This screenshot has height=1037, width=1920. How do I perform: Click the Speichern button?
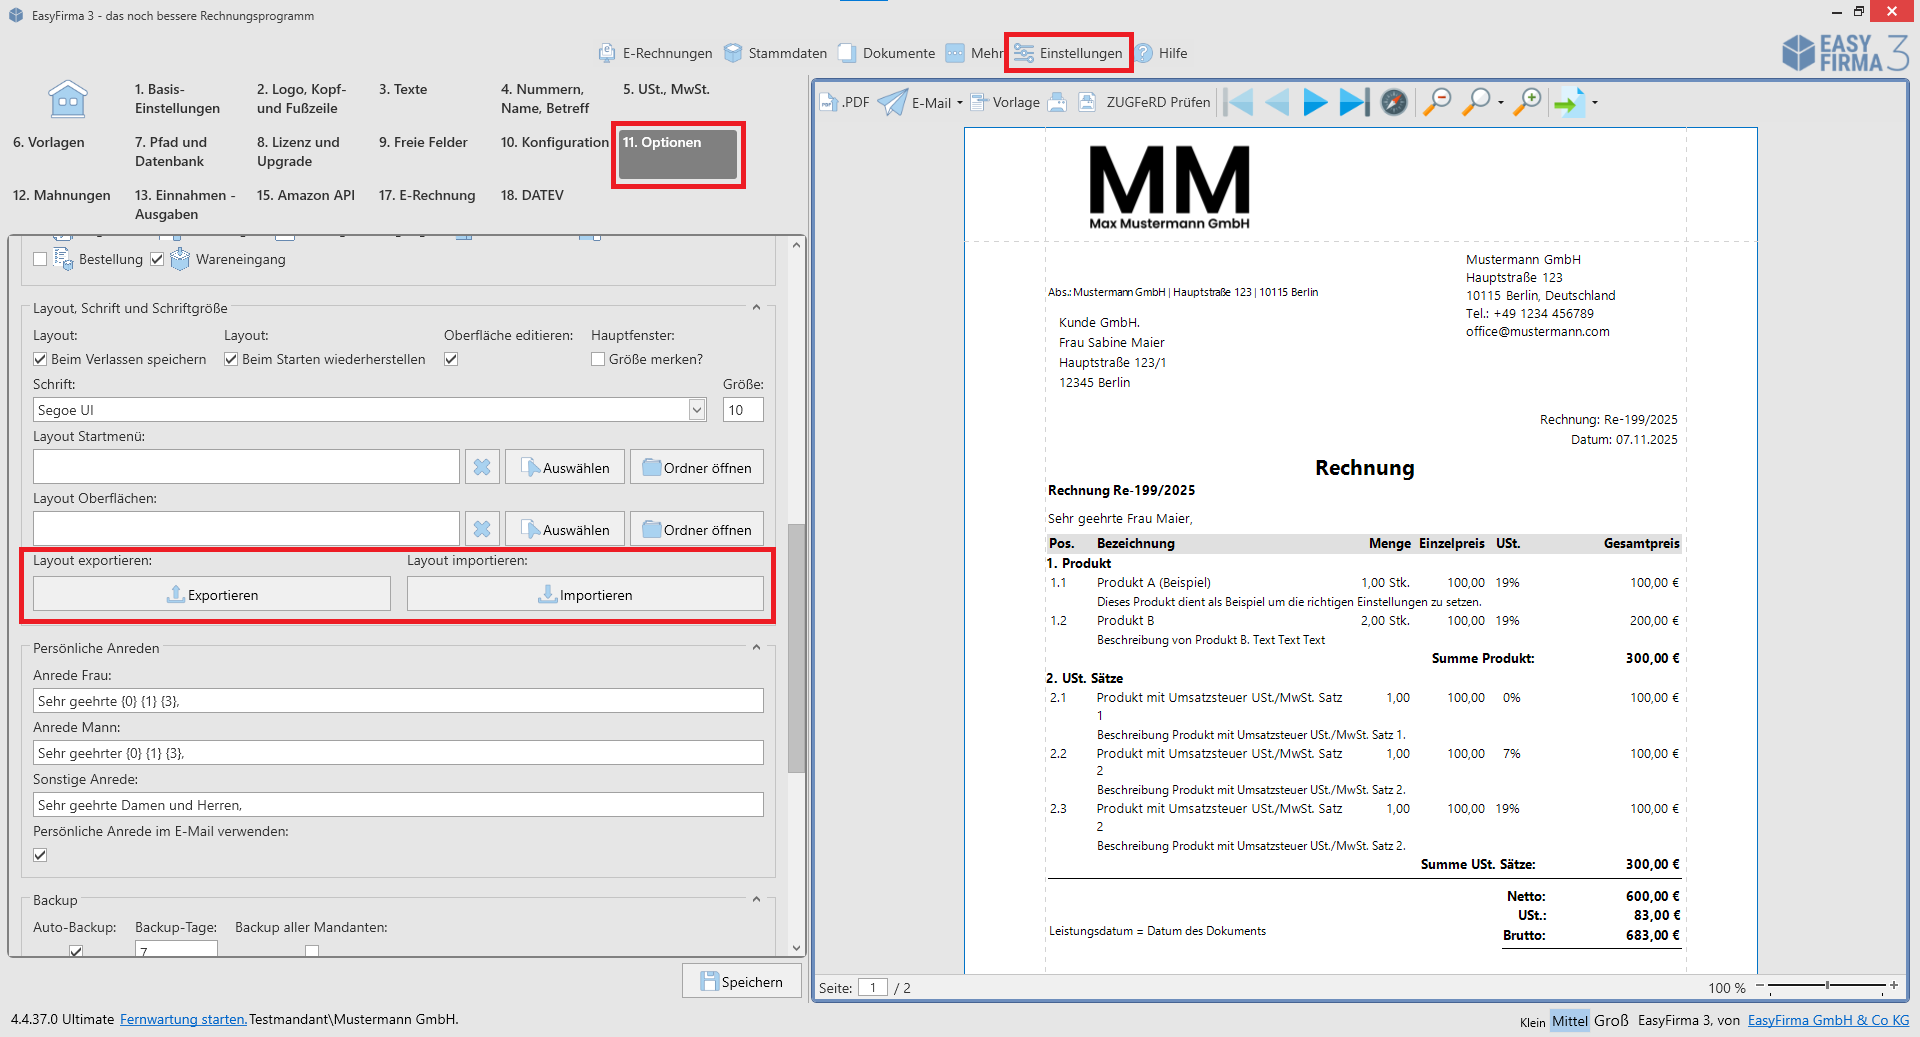[x=741, y=982]
